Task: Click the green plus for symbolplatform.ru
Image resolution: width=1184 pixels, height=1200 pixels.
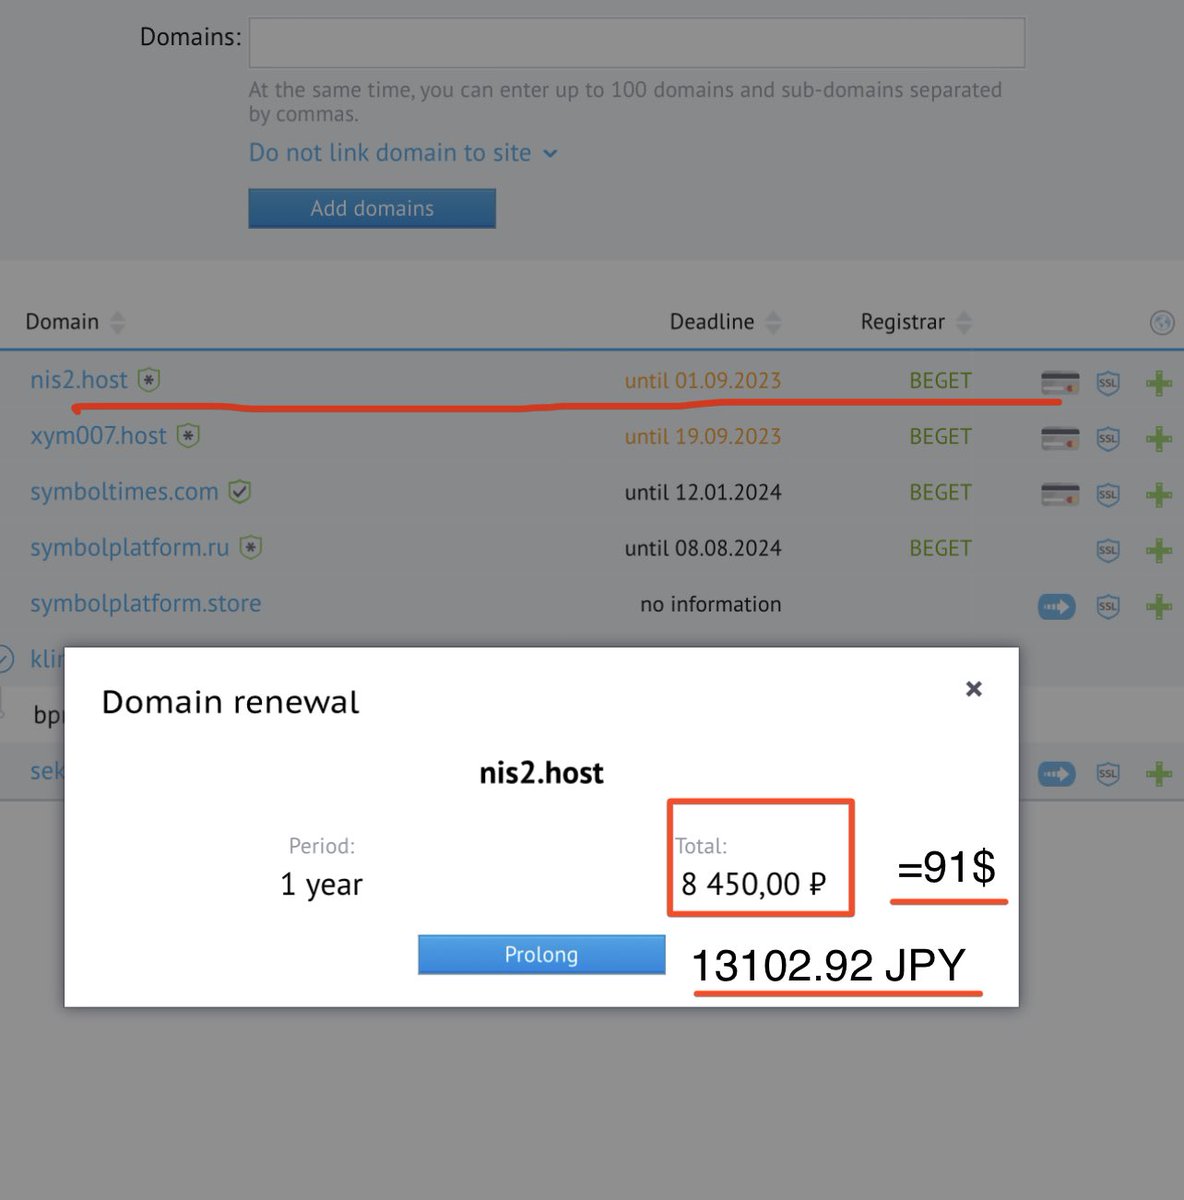Action: coord(1159,550)
